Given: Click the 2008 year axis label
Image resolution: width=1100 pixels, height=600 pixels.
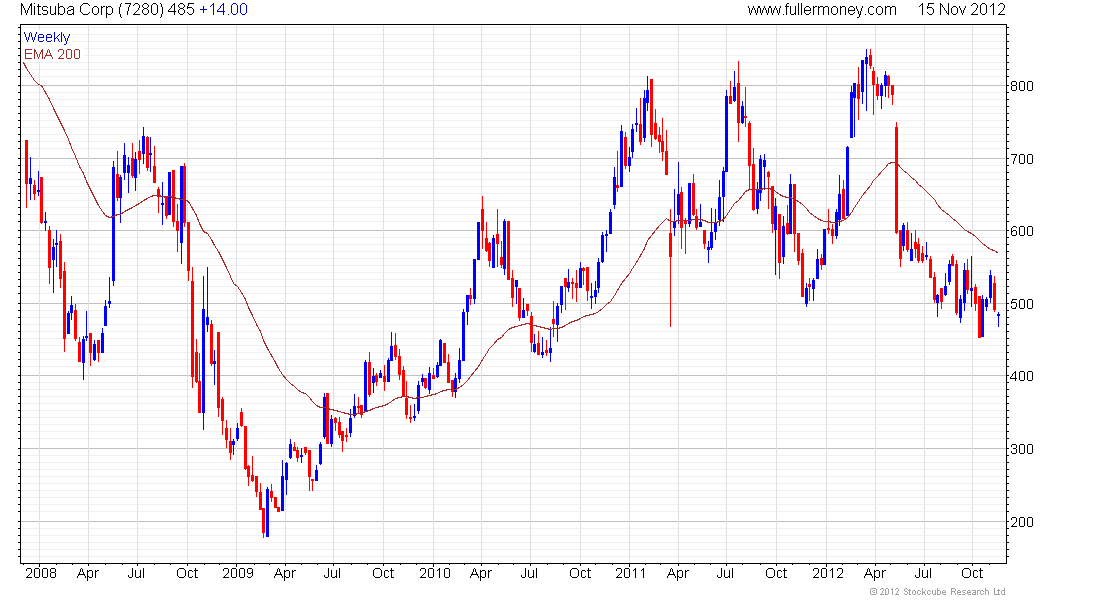Looking at the screenshot, I should point(41,573).
